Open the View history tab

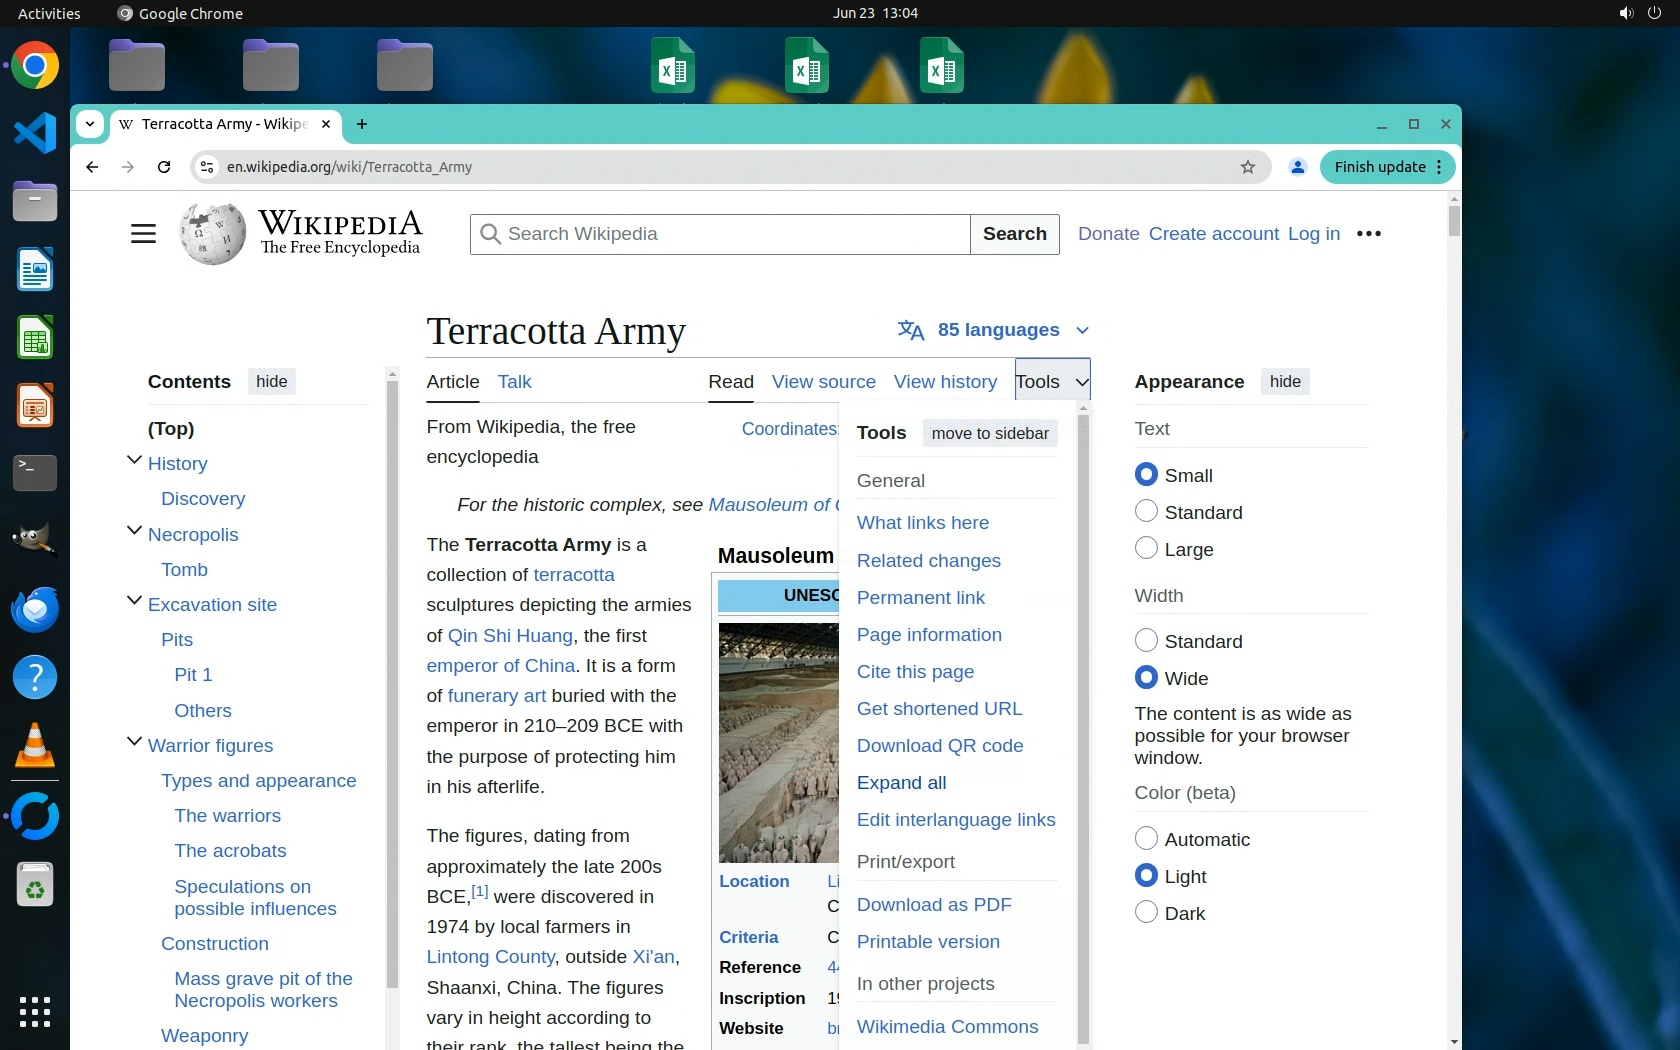tap(945, 382)
